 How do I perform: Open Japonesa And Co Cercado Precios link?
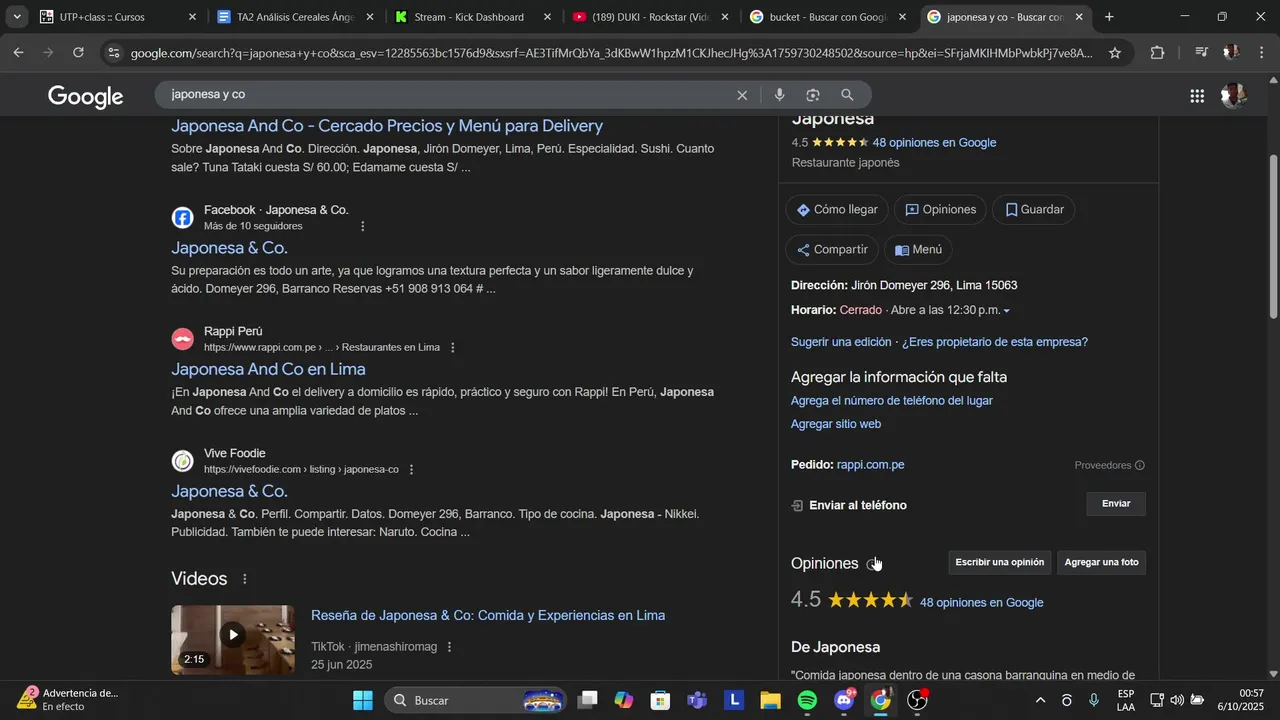click(x=387, y=126)
